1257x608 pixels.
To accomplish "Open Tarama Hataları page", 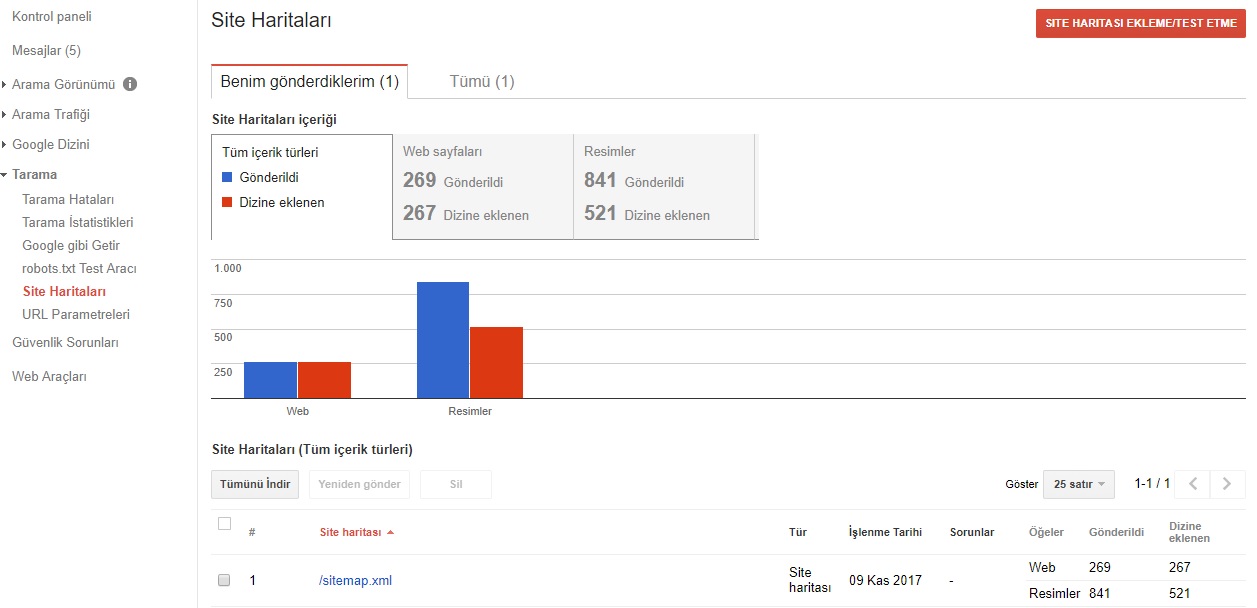I will coord(68,200).
